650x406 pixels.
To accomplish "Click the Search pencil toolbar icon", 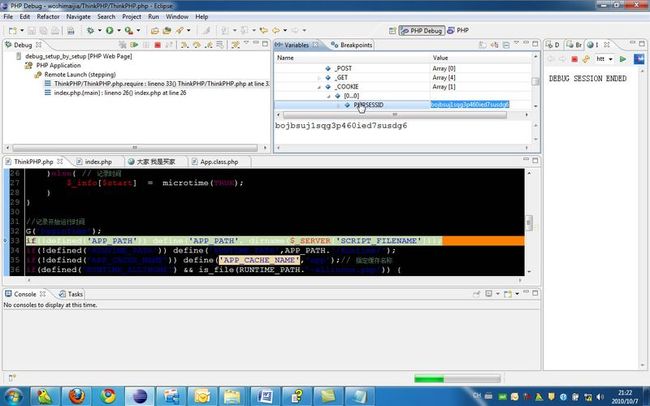I will pyautogui.click(x=180, y=30).
